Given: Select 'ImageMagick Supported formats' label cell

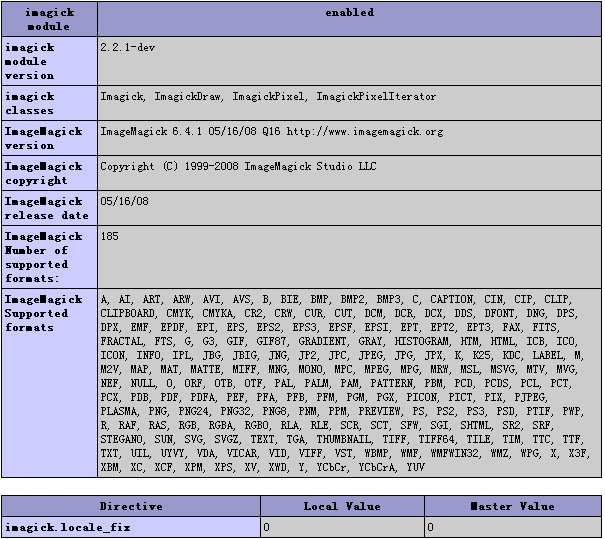Looking at the screenshot, I should (x=49, y=384).
